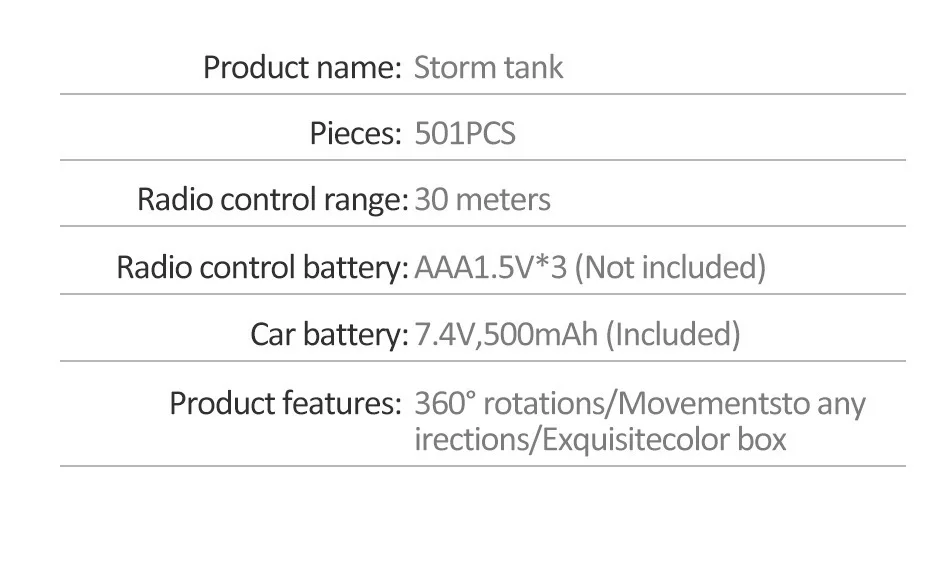
Task: Select the 'Exquisitecolor box' text
Action: pyautogui.click(x=664, y=441)
